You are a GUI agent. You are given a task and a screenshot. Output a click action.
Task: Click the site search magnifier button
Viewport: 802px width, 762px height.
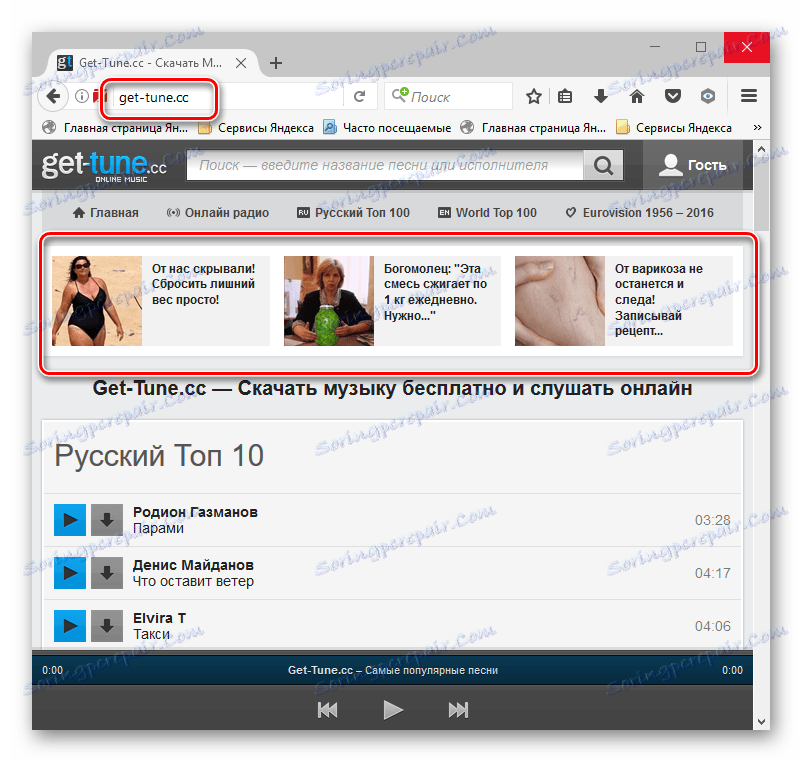click(604, 165)
